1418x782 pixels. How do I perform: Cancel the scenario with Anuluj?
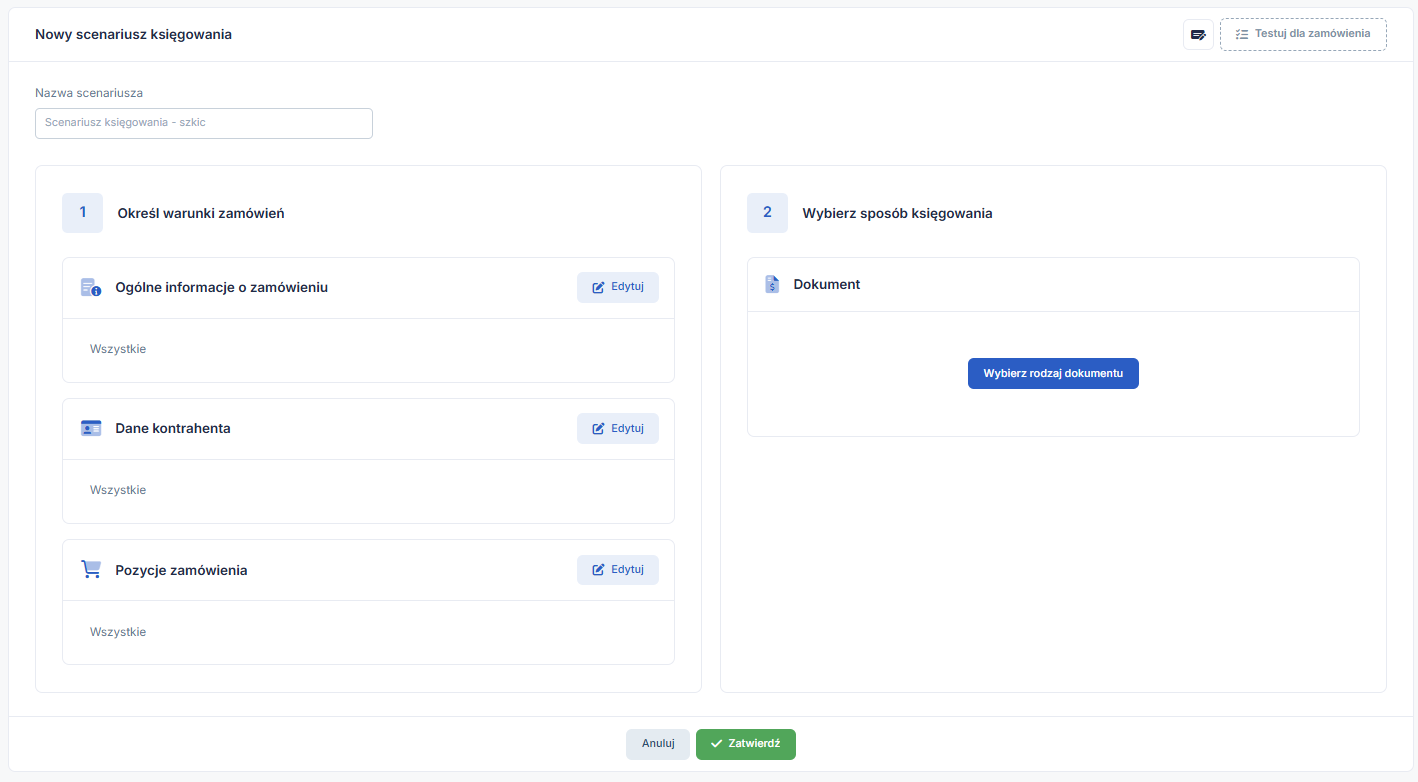tap(657, 744)
